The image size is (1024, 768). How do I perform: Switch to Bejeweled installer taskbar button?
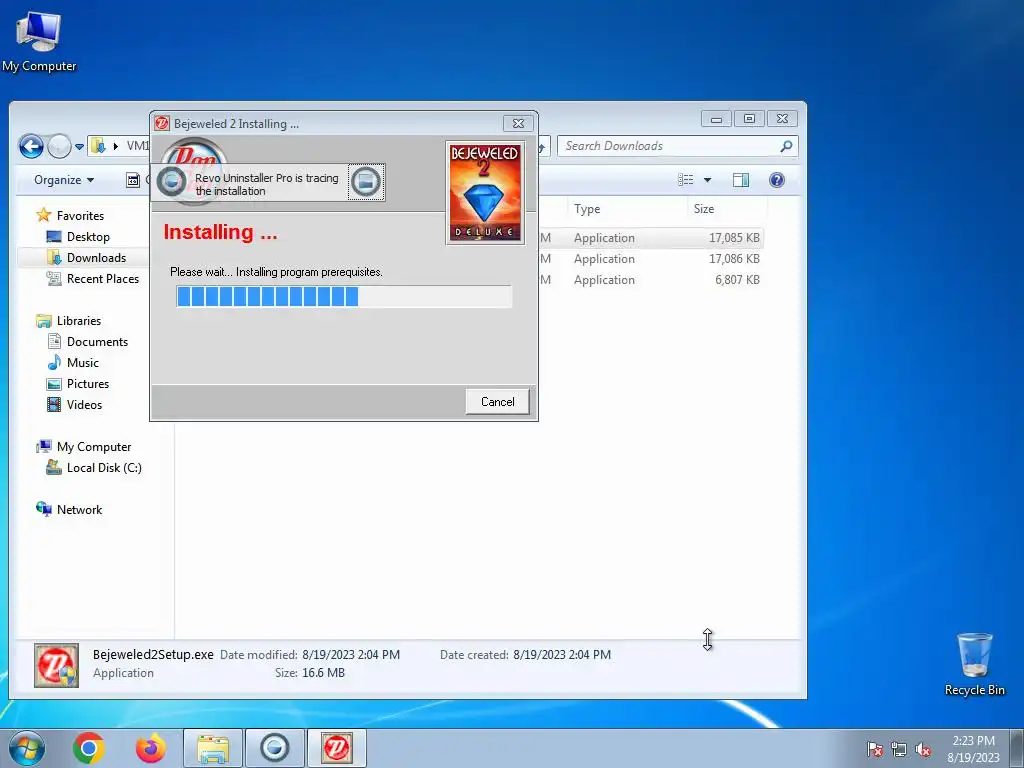click(337, 748)
